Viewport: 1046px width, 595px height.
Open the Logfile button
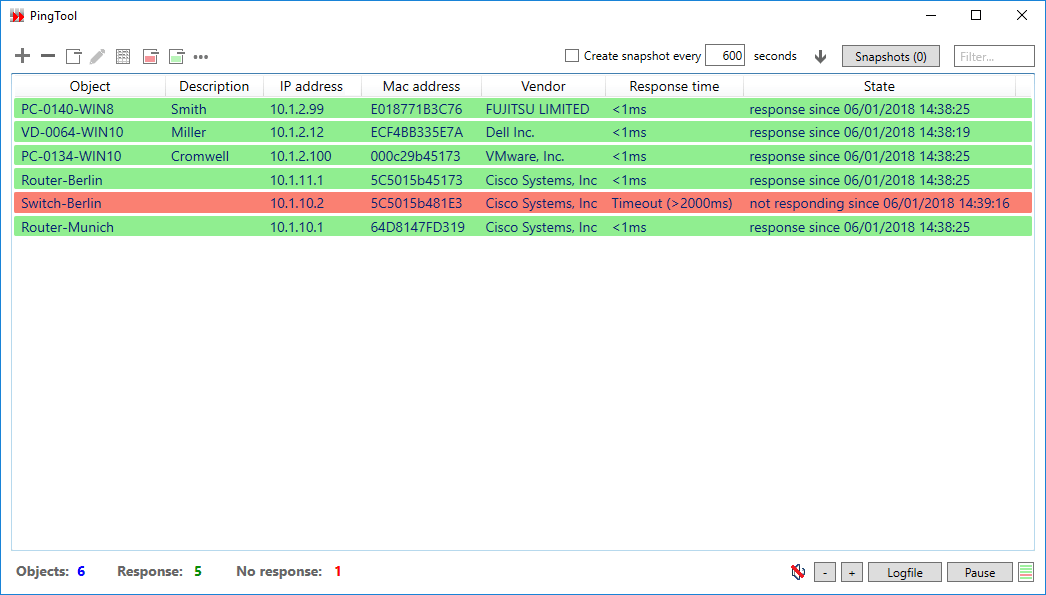point(903,572)
